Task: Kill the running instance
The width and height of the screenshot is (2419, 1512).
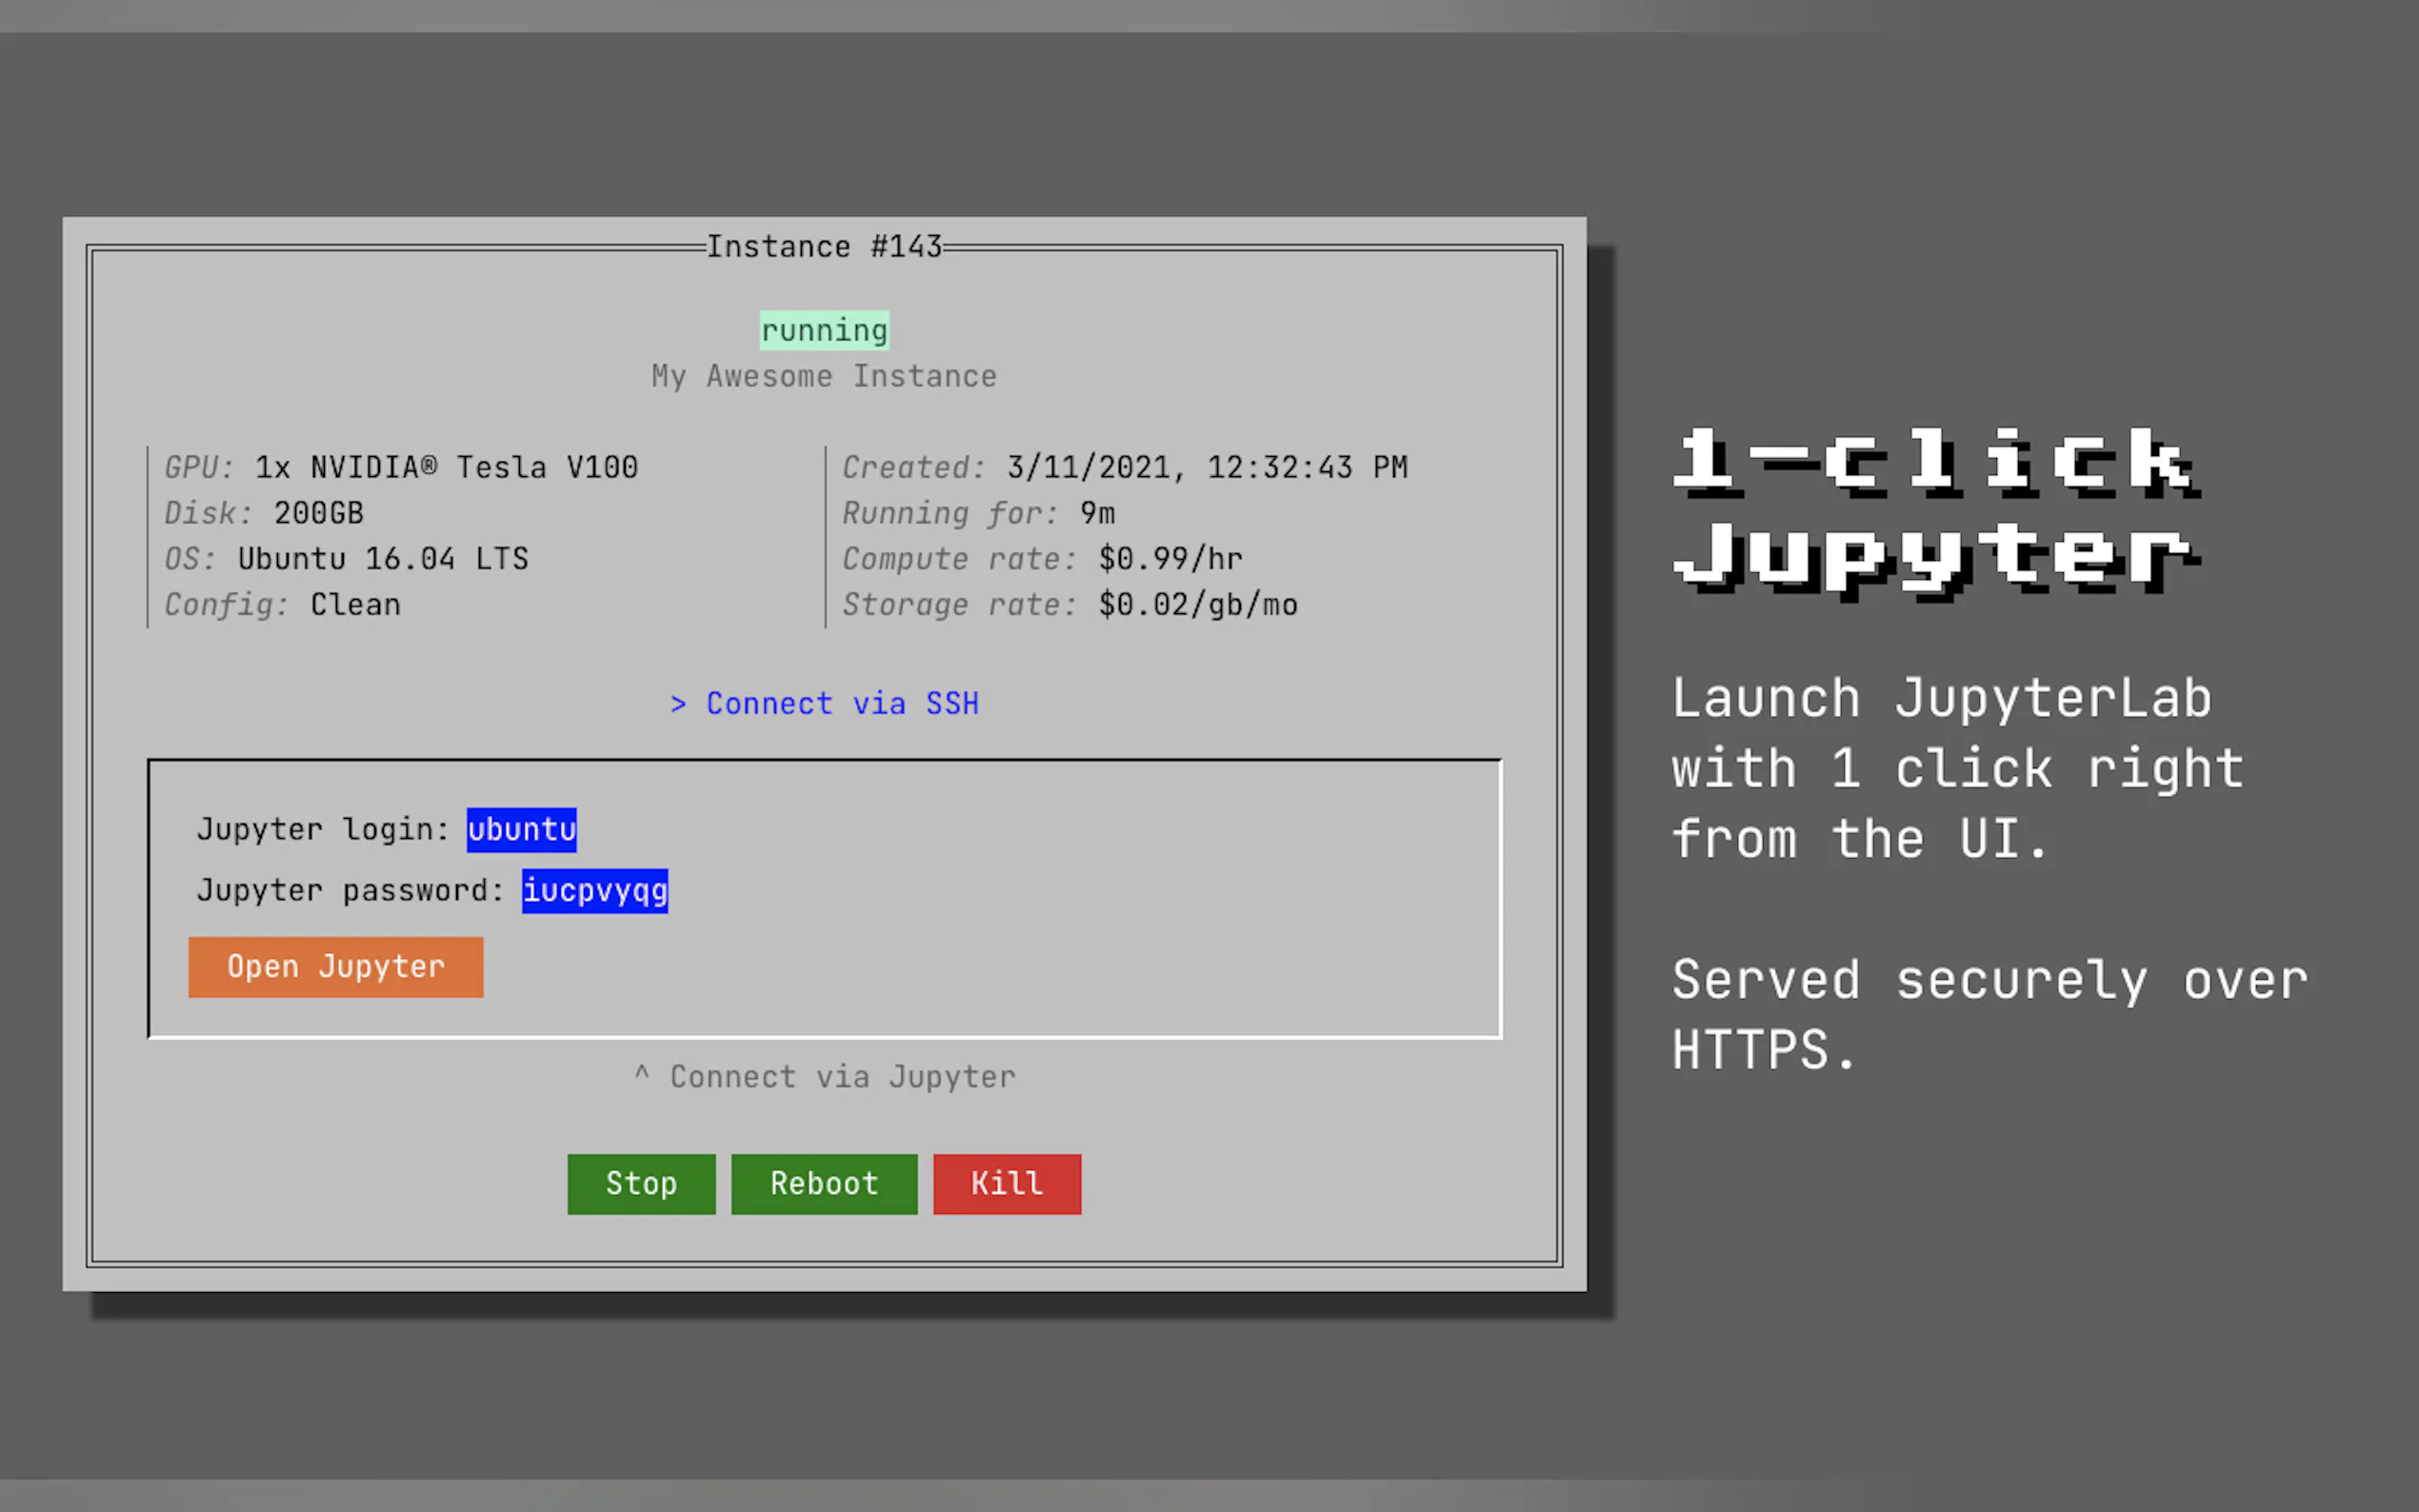Action: coord(1006,1184)
